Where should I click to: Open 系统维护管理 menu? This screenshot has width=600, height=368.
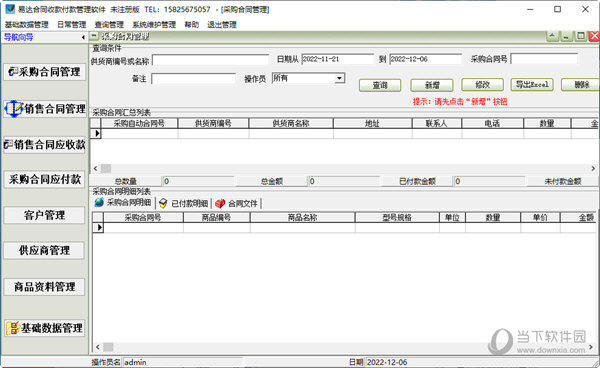[154, 24]
